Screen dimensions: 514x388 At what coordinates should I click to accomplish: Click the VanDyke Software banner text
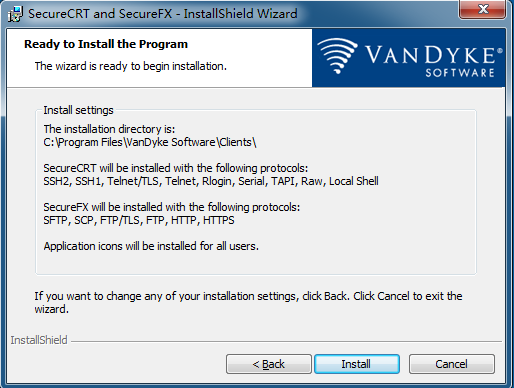pos(434,60)
